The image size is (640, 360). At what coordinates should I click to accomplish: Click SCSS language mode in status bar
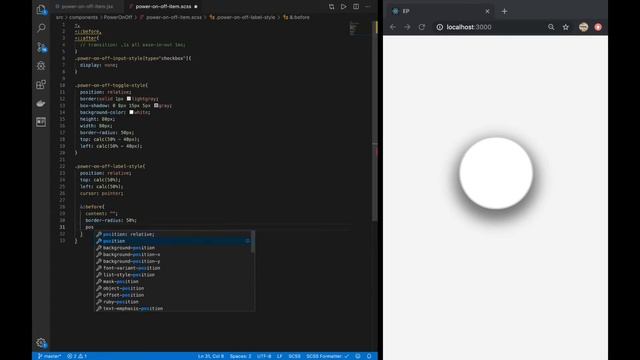click(x=294, y=356)
